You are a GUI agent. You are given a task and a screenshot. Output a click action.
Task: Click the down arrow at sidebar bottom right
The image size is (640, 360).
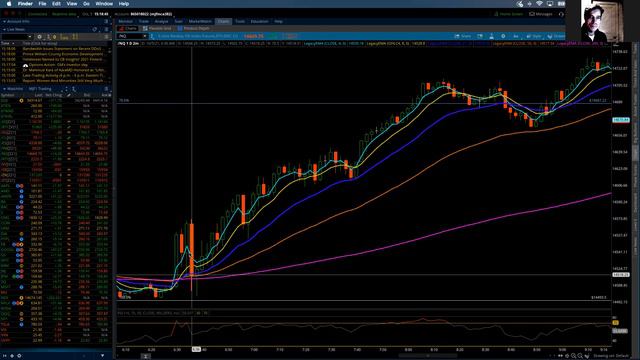pyautogui.click(x=102, y=356)
